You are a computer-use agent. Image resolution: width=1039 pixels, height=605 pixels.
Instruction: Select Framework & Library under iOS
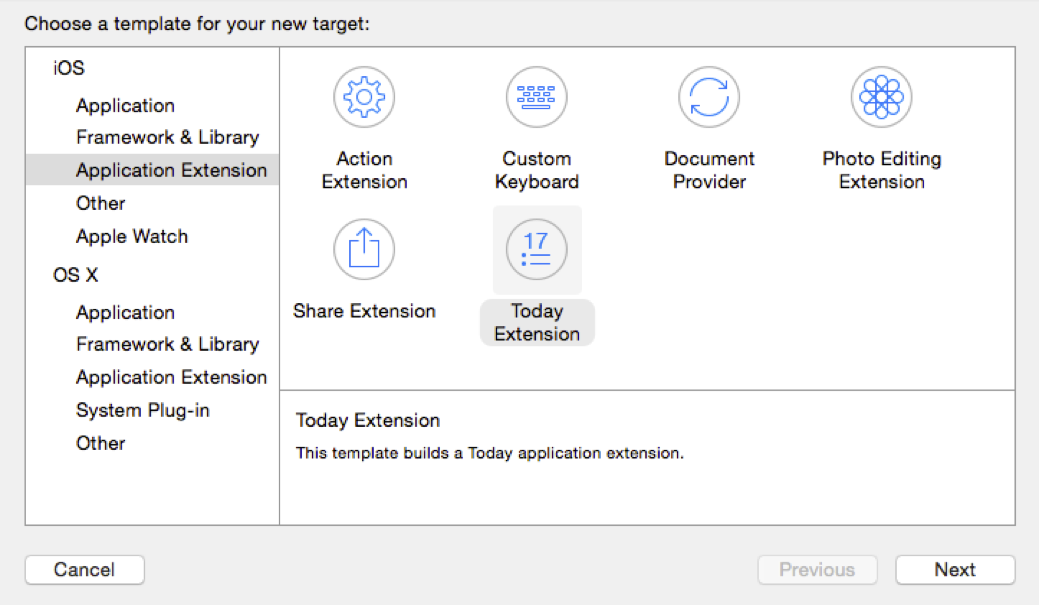tap(167, 138)
